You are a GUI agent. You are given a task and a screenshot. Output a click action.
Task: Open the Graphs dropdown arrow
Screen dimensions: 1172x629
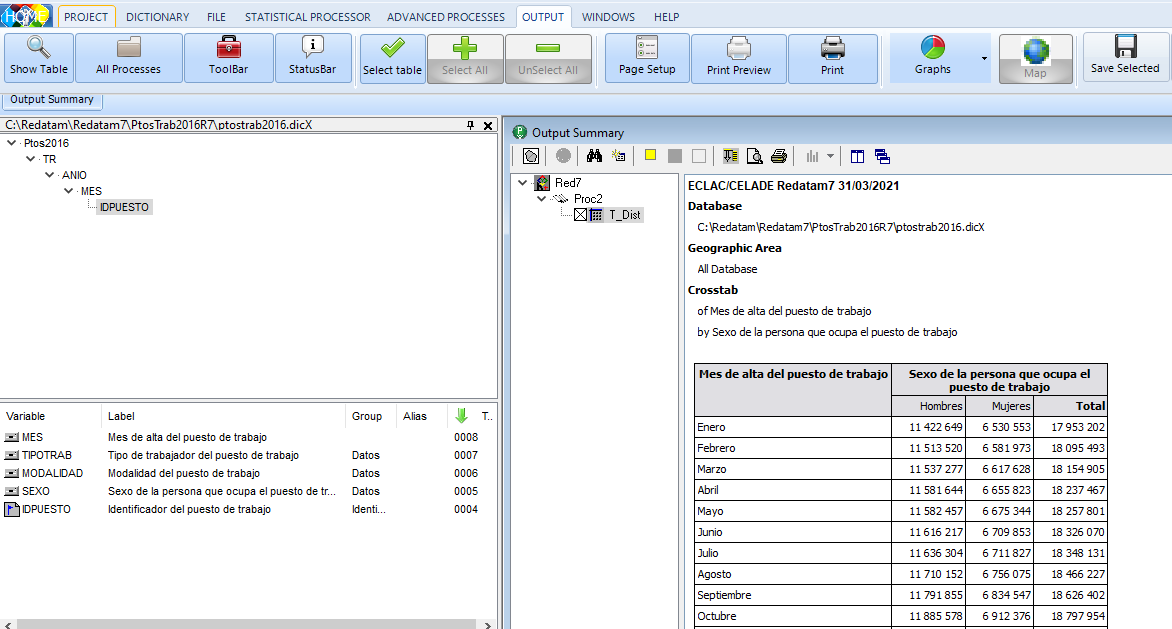984,59
